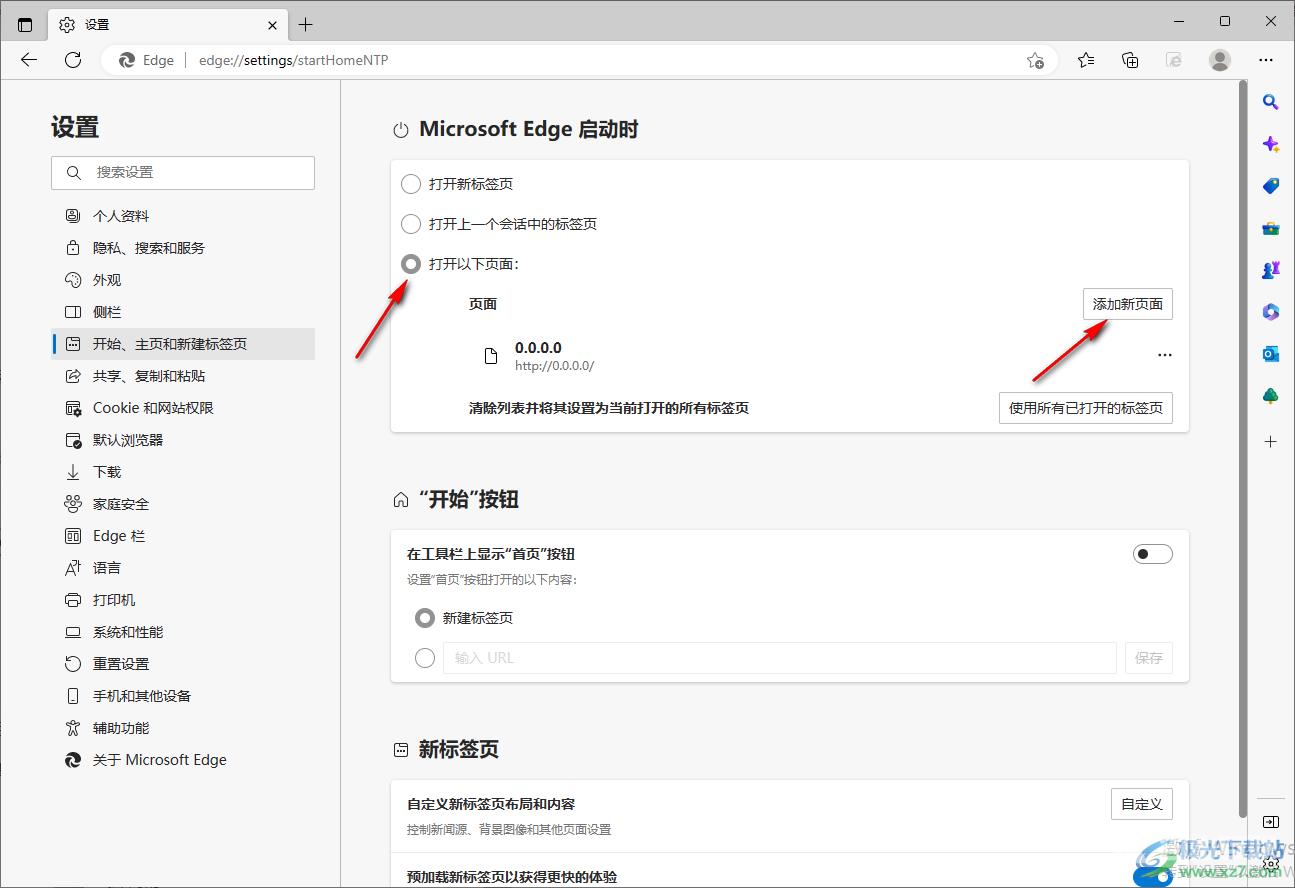
Task: Click the http://0.0.0.0/ page entry text
Action: (x=554, y=366)
